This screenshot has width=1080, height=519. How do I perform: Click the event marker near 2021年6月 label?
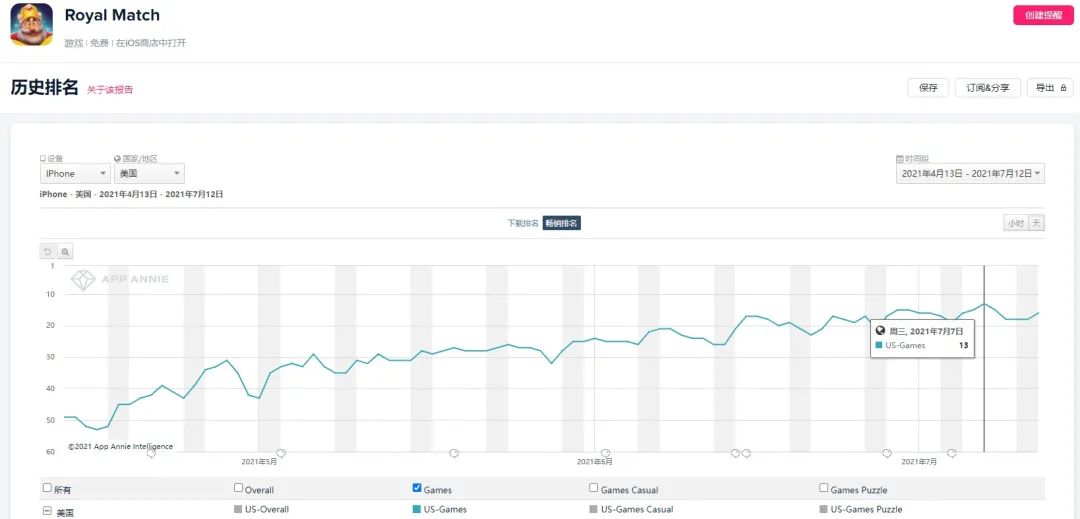point(605,453)
